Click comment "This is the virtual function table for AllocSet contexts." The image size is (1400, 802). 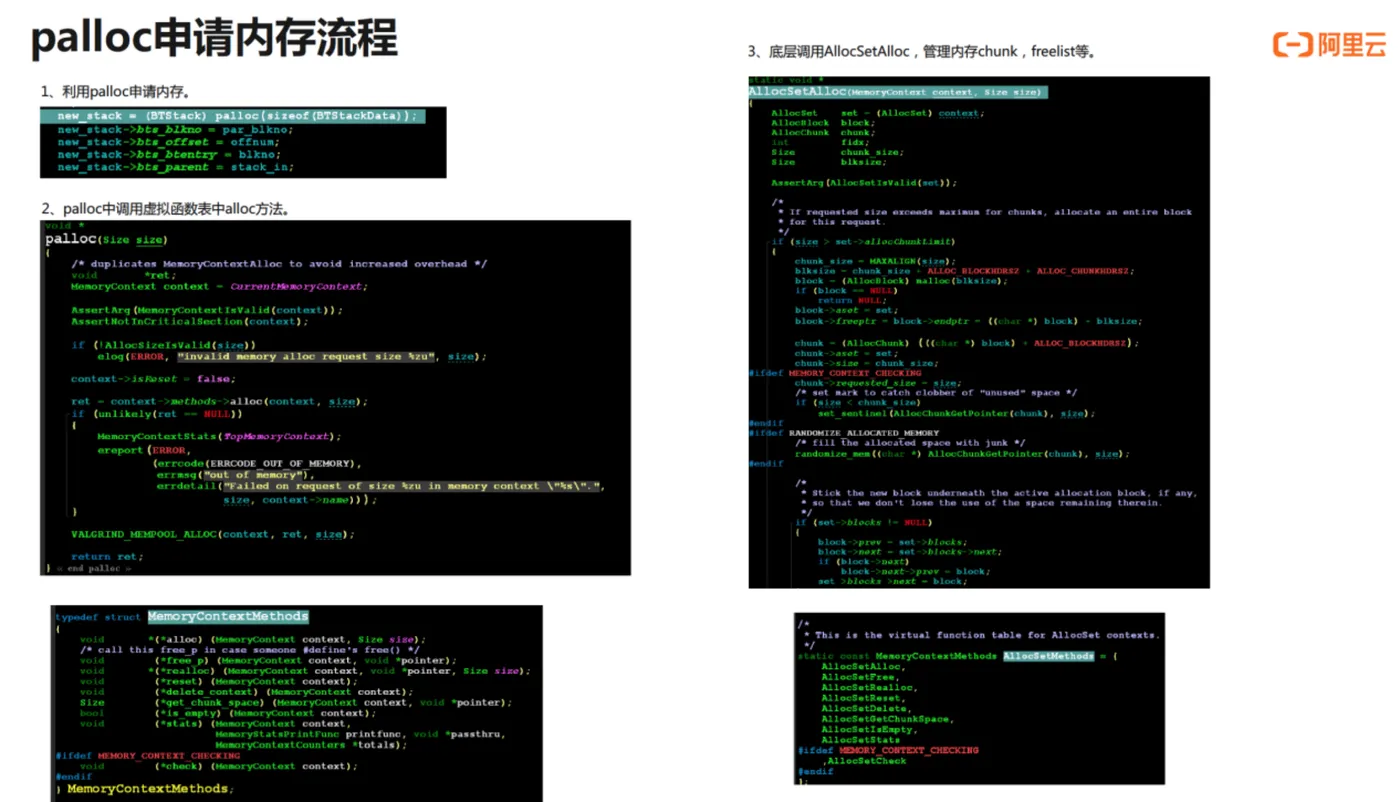987,635
